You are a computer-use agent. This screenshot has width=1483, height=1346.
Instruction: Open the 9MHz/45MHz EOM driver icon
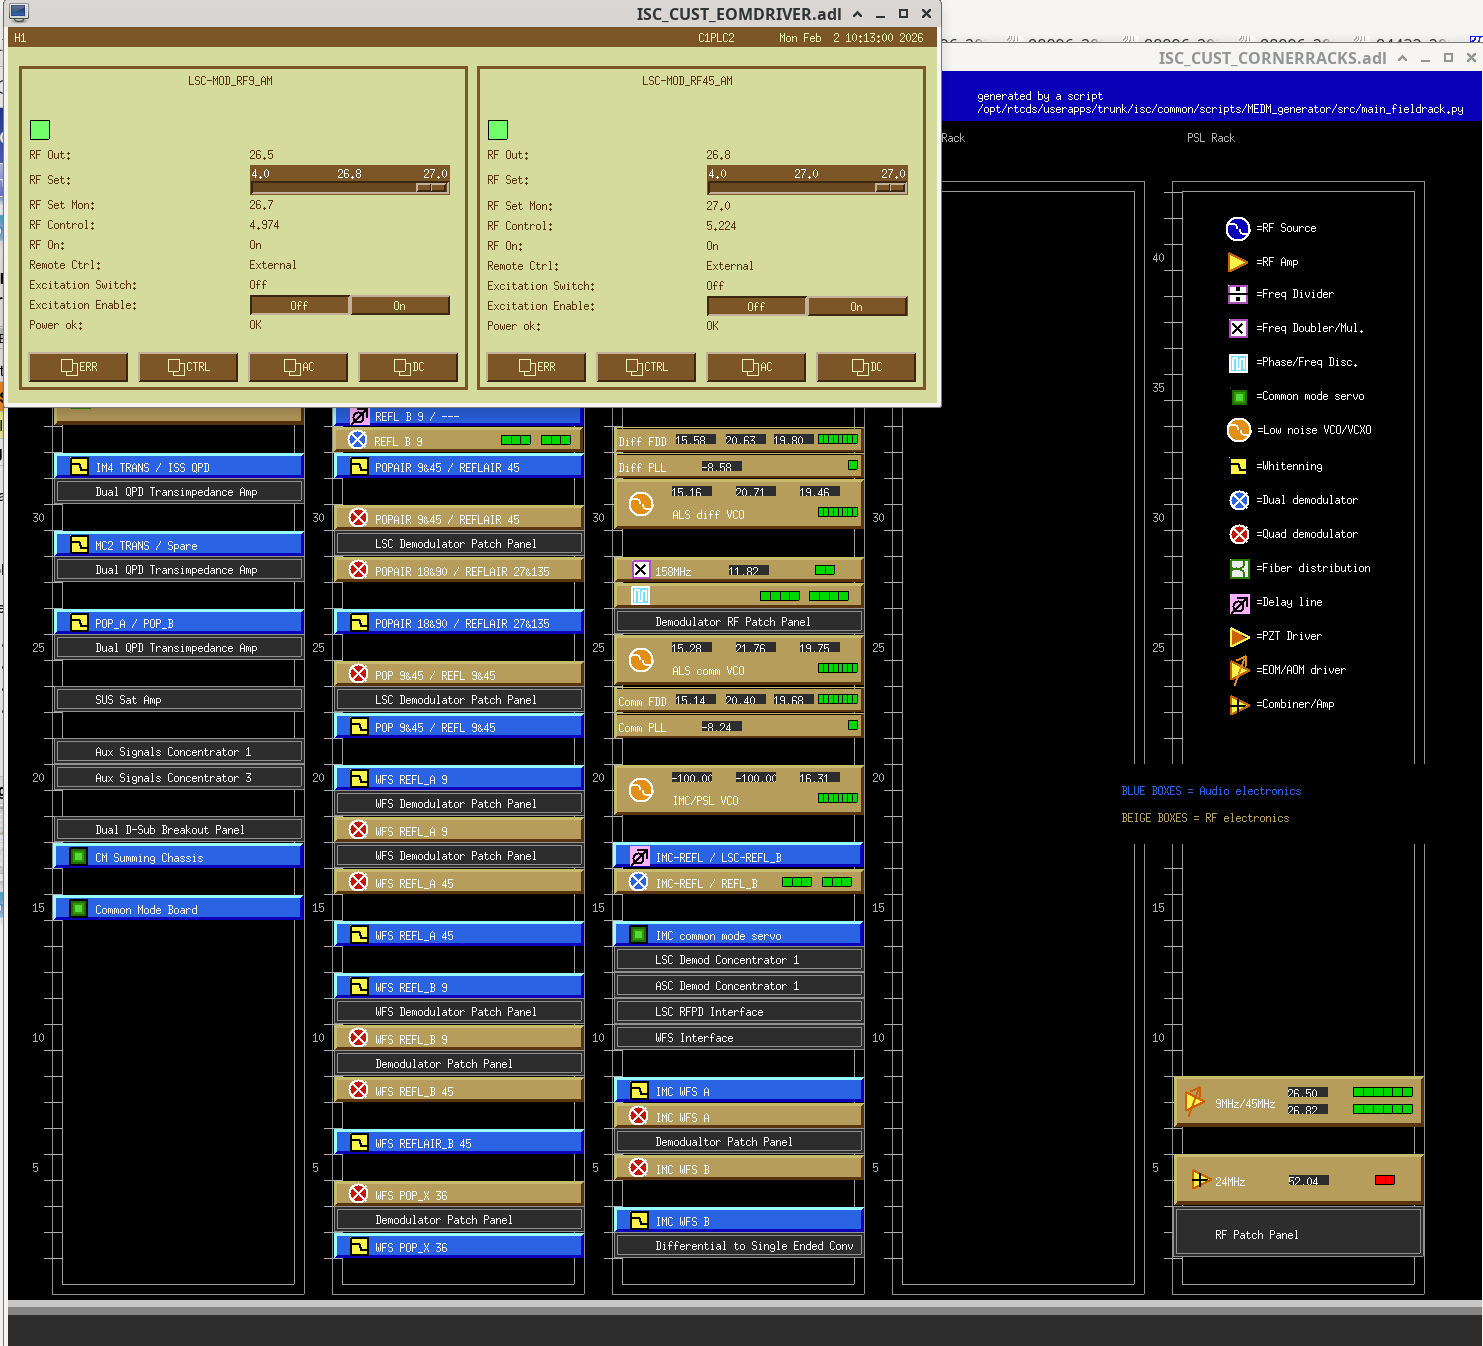[x=1194, y=1101]
